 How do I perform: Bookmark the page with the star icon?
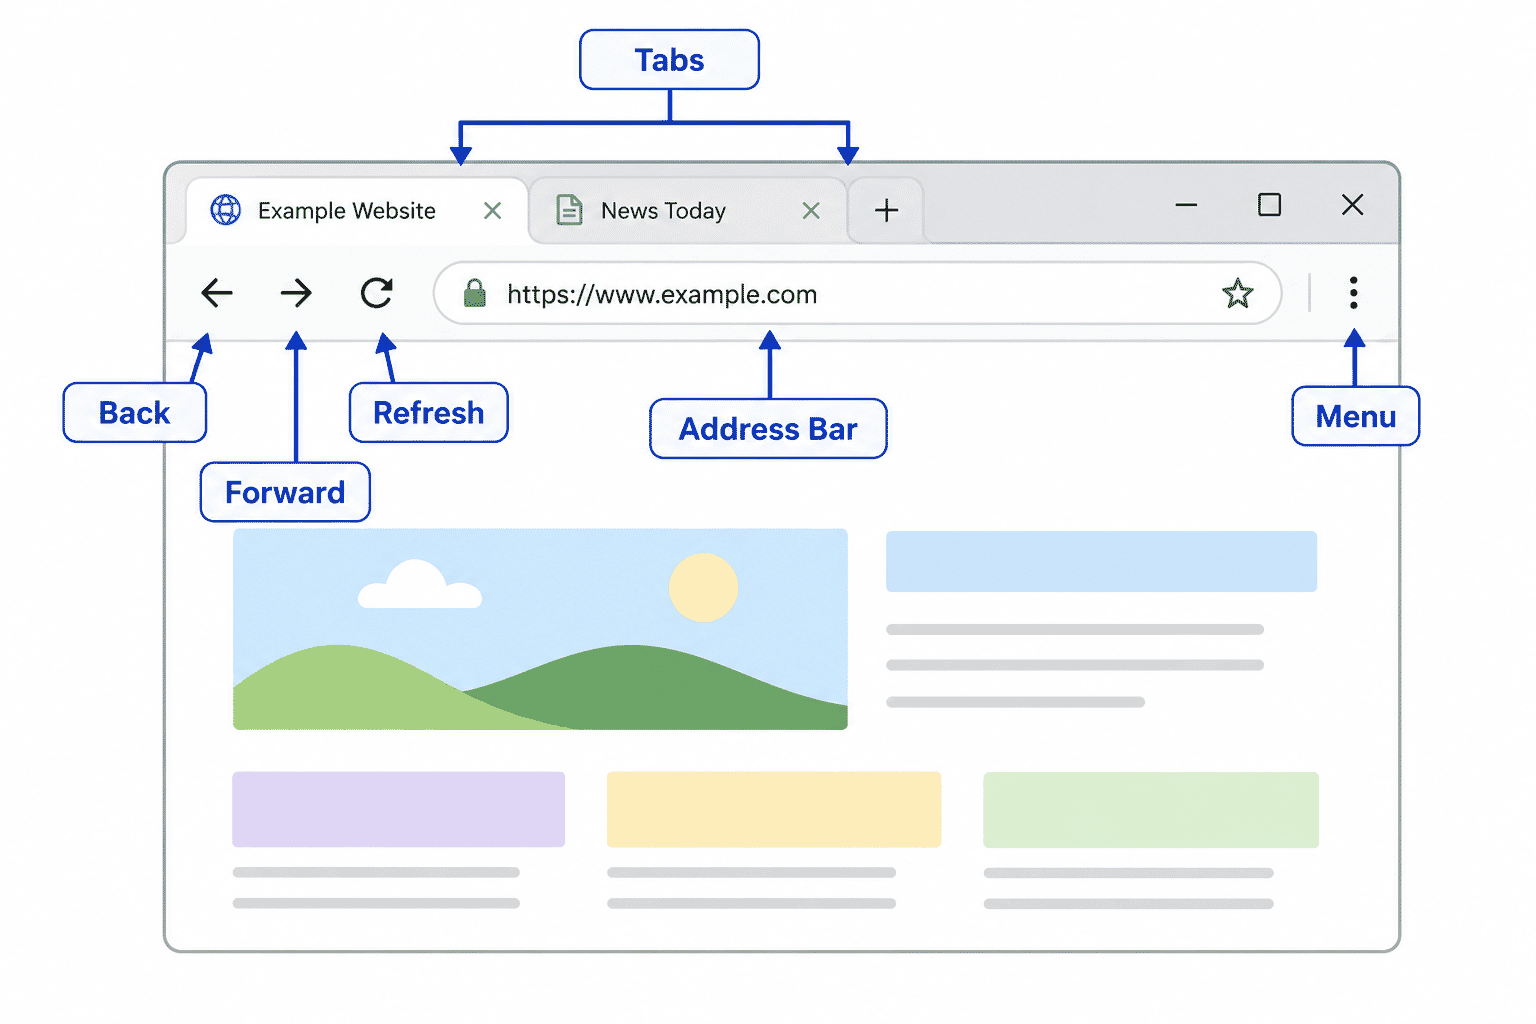click(x=1238, y=294)
